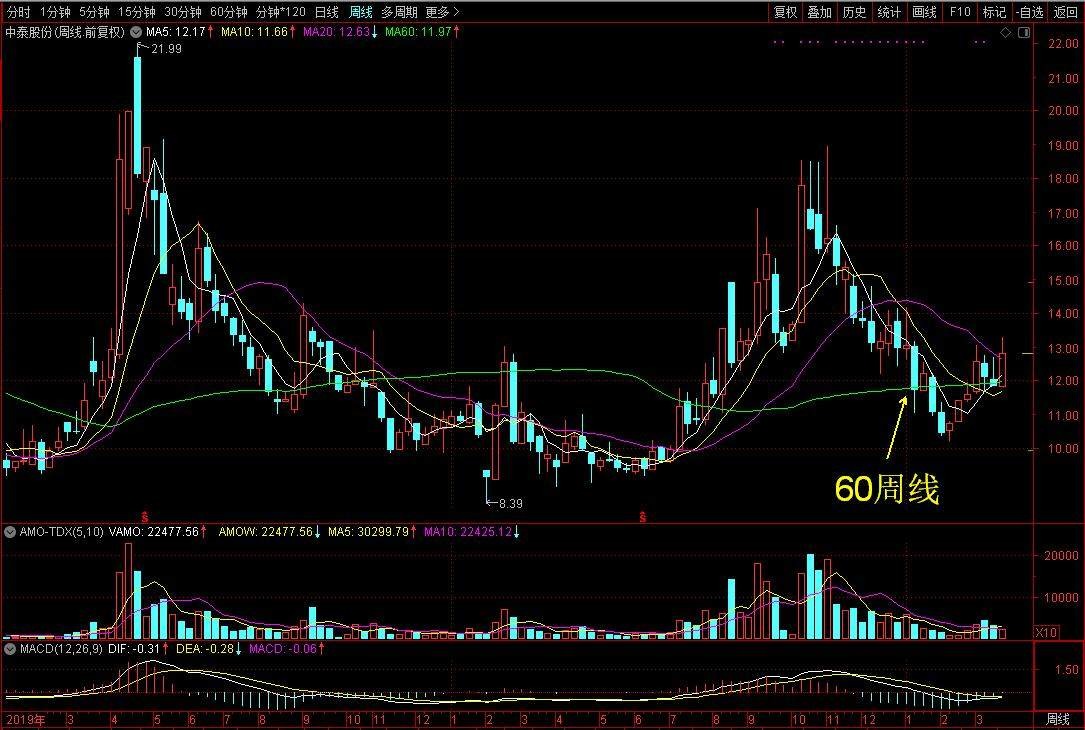This screenshot has height=730, width=1085.
Task: Open the 历史 history button
Action: point(854,12)
